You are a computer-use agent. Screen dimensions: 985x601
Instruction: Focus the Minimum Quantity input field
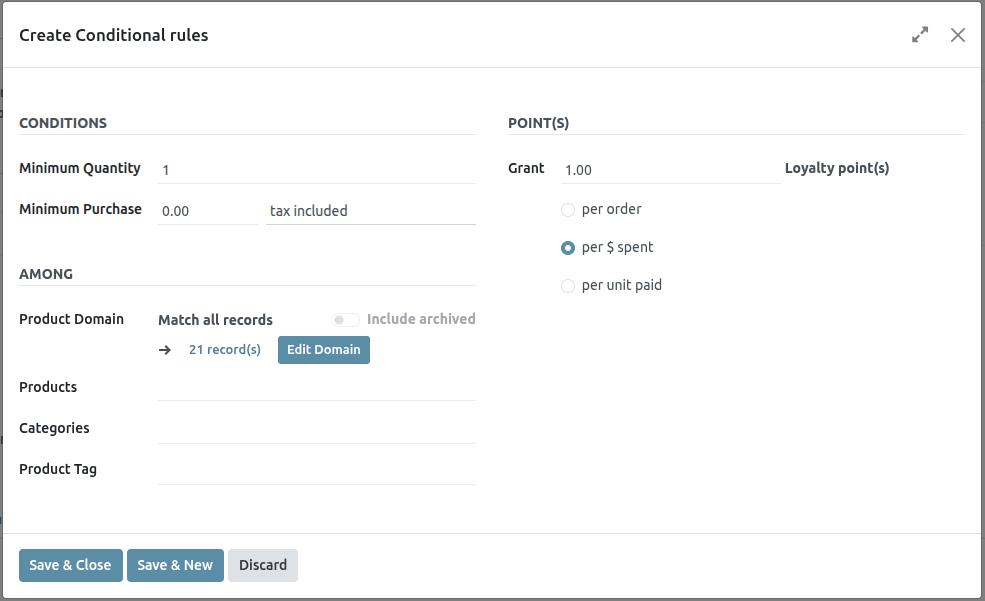(316, 170)
